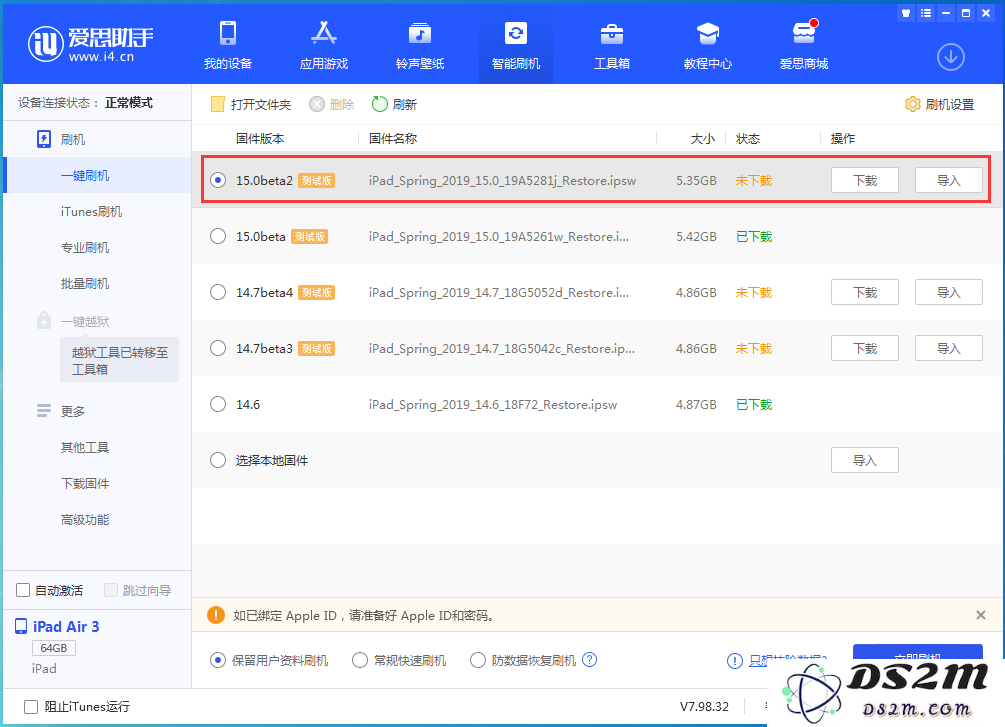
Task: Tick the 自动激活 checkbox
Action: point(23,590)
